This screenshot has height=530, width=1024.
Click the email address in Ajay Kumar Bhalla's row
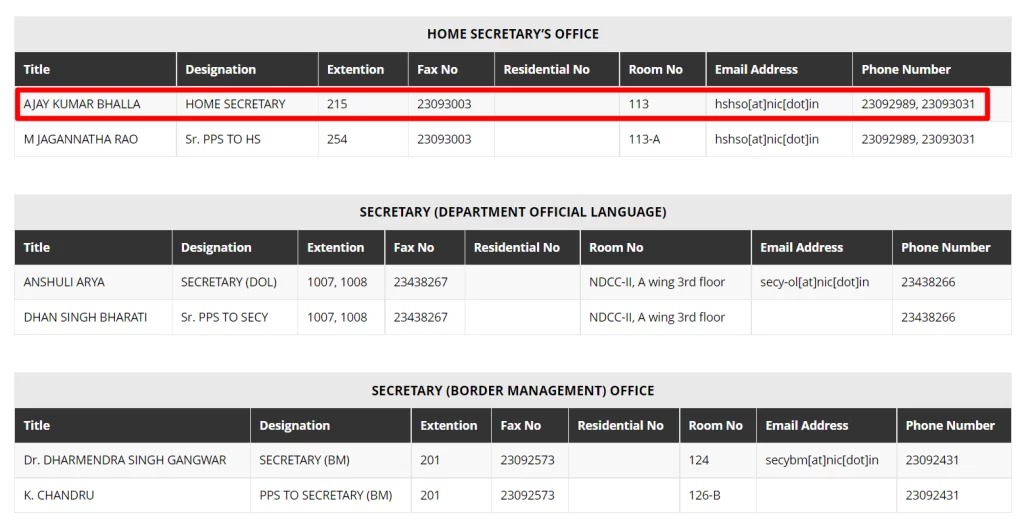pos(767,104)
